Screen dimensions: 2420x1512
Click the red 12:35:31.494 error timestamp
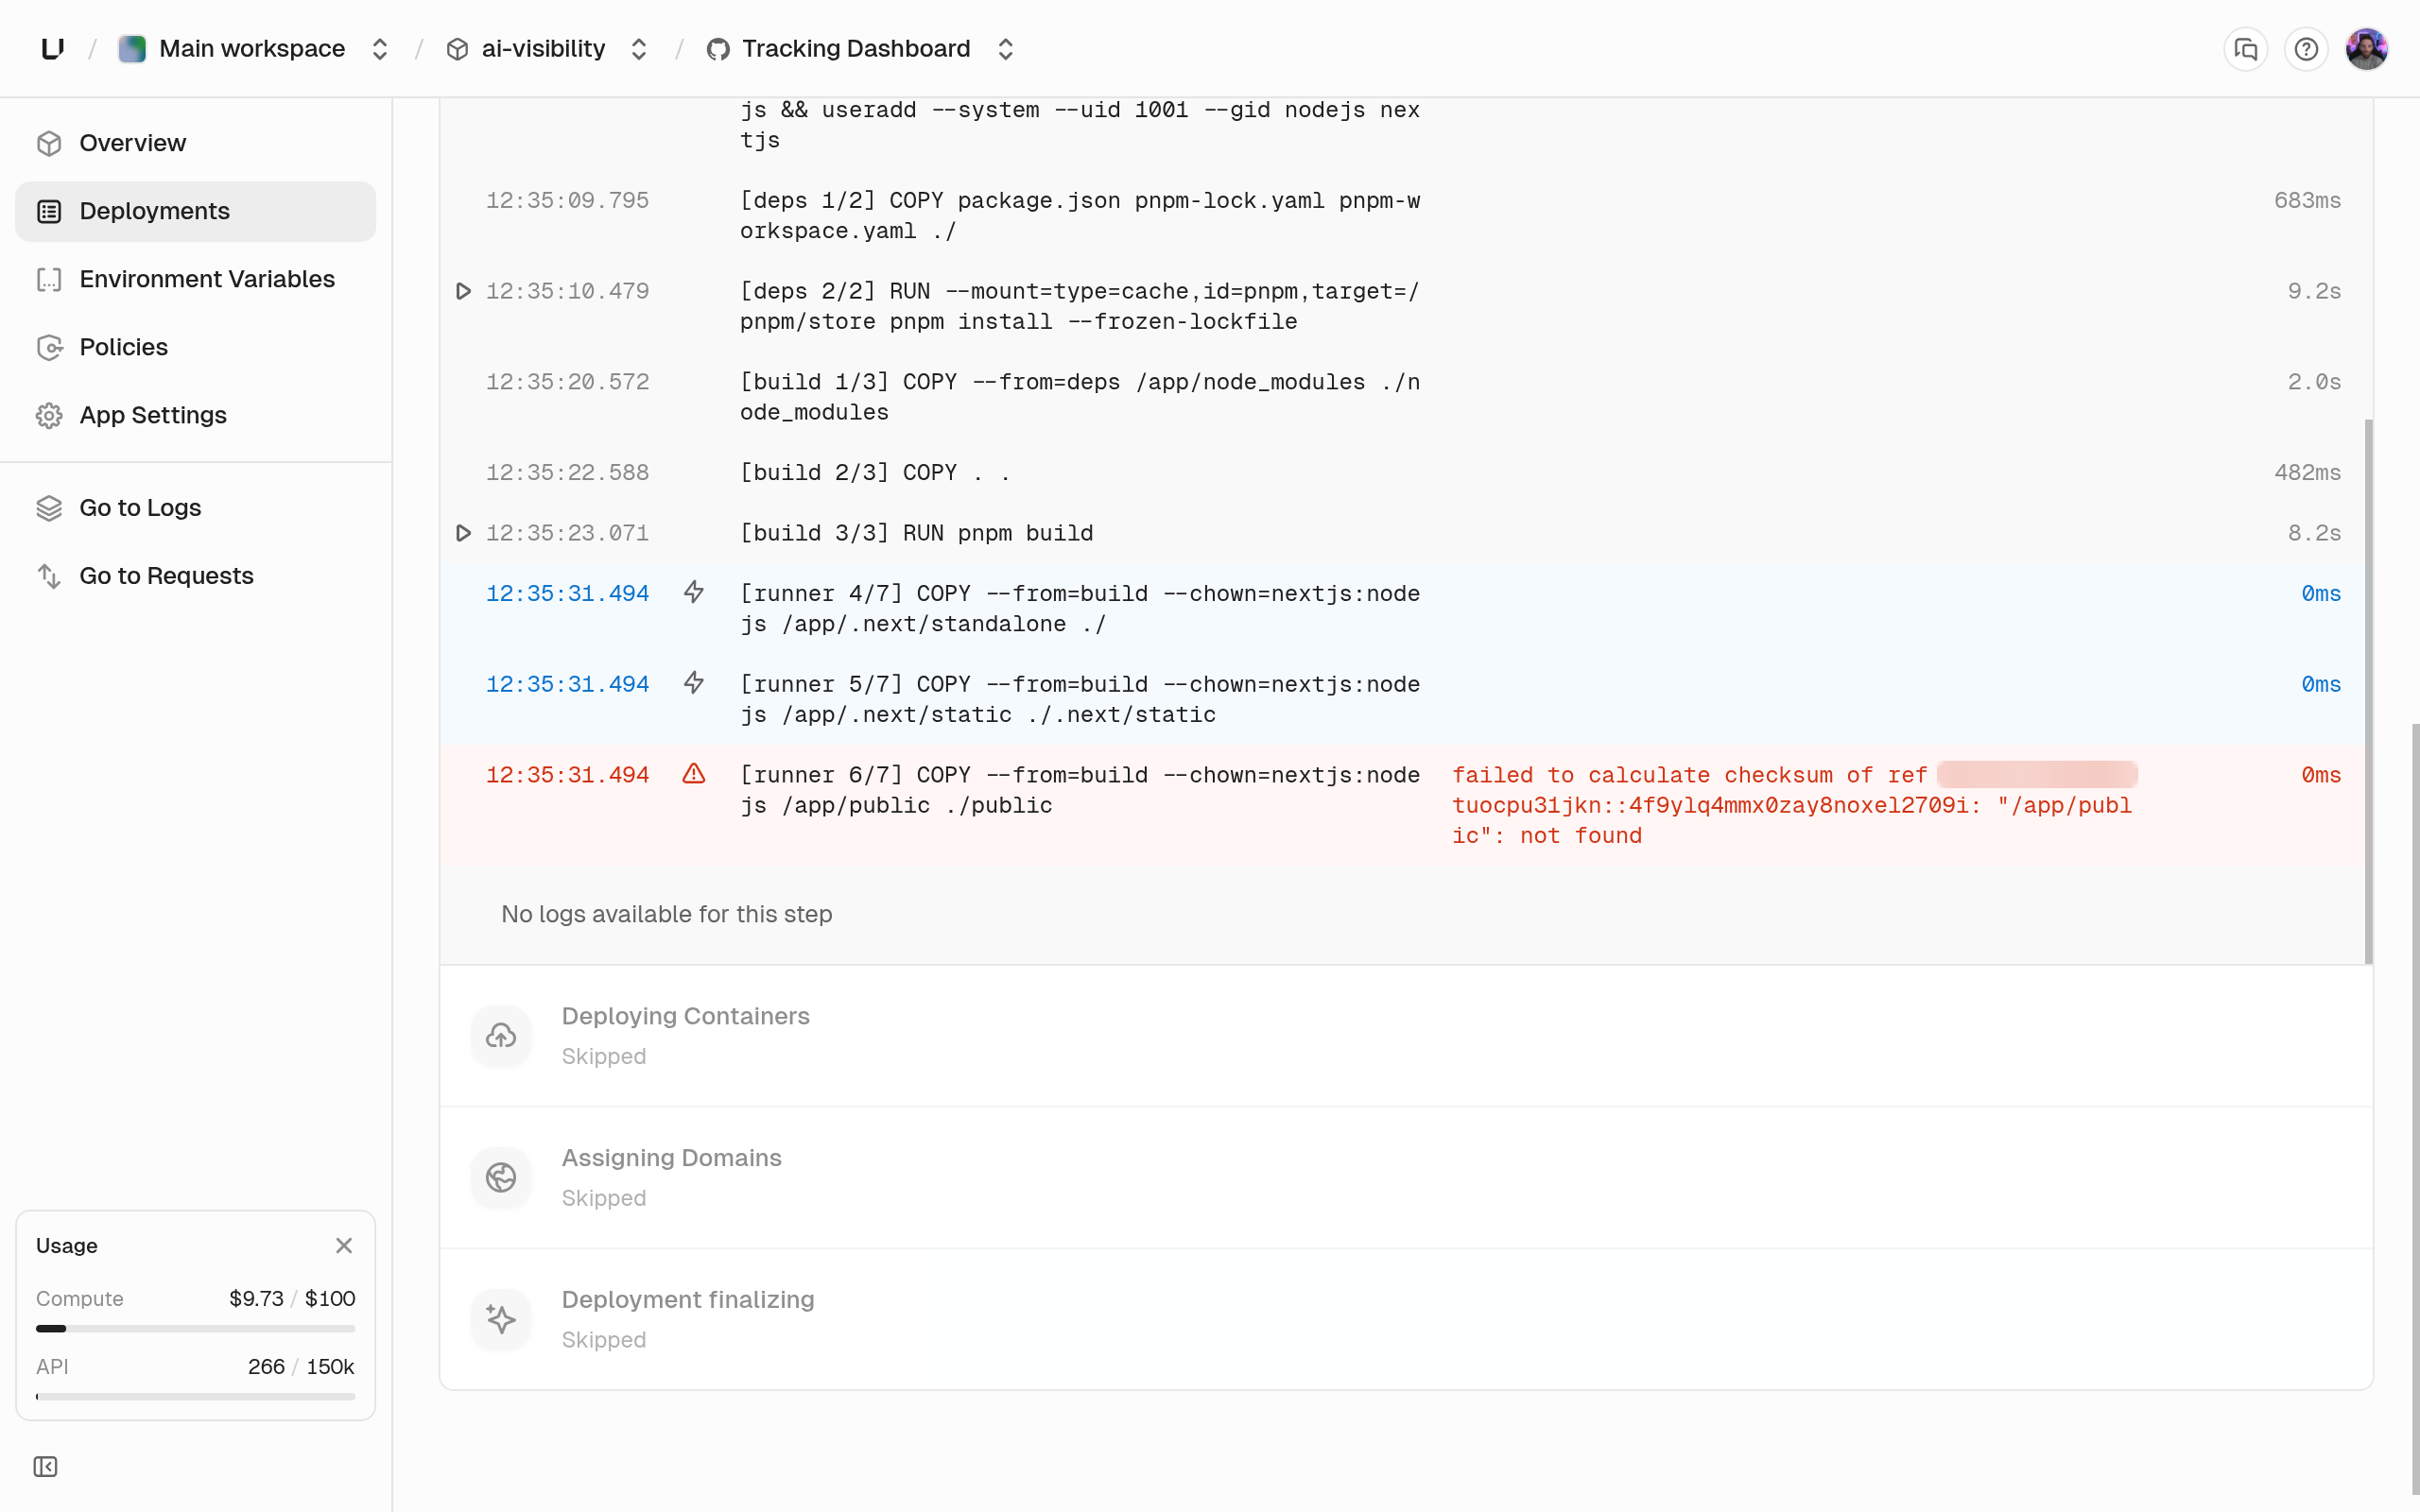[x=567, y=775]
